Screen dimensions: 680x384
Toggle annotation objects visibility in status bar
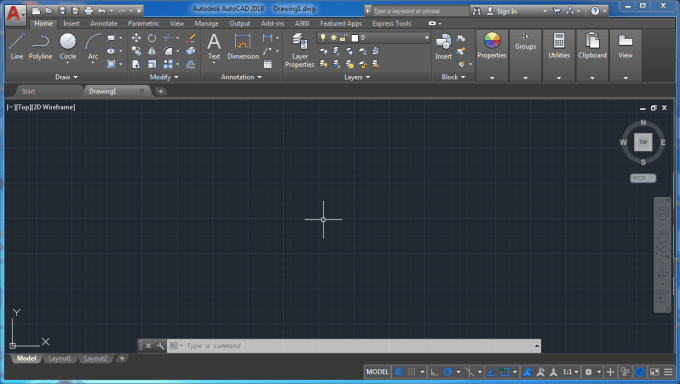click(x=527, y=372)
